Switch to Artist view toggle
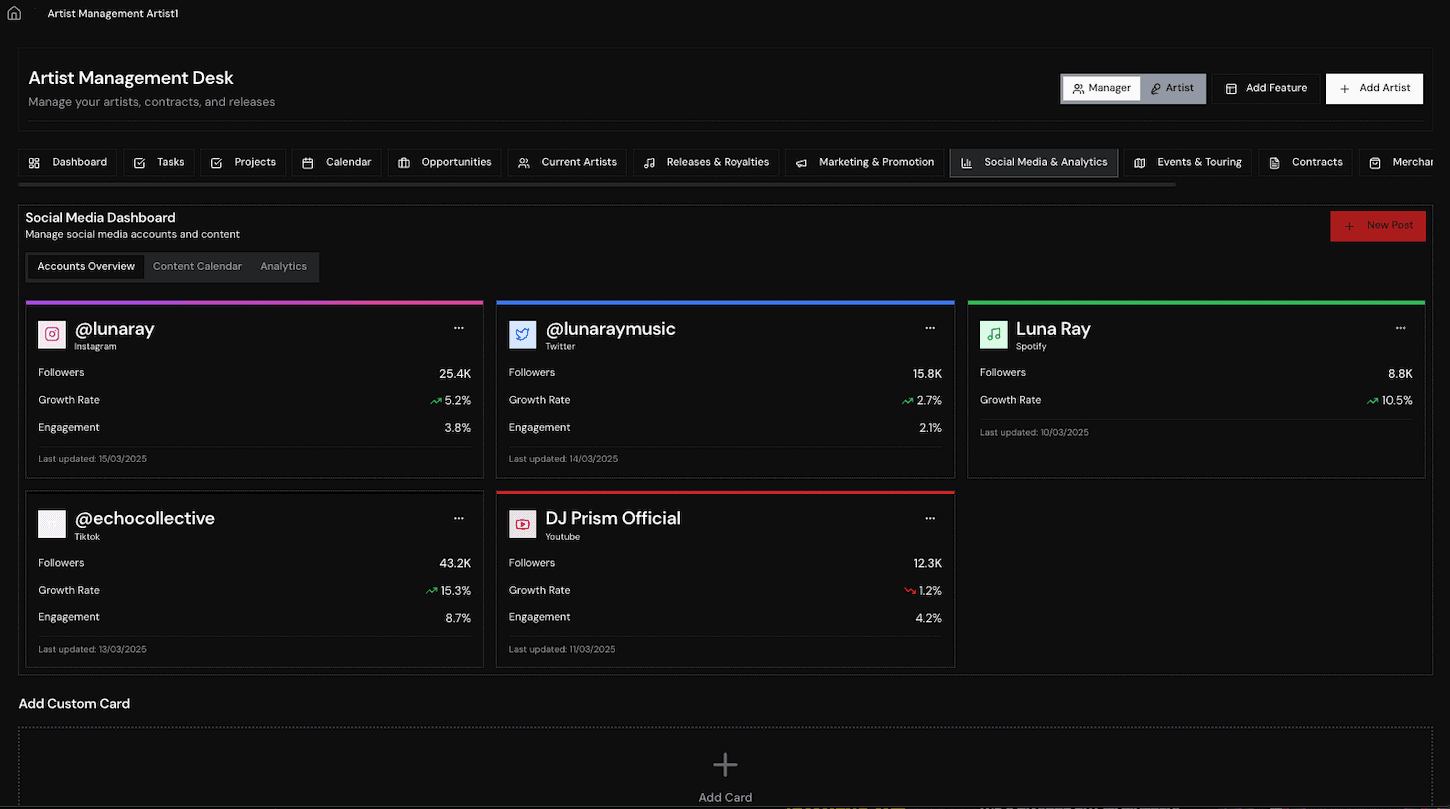The width and height of the screenshot is (1450, 809). tap(1172, 88)
